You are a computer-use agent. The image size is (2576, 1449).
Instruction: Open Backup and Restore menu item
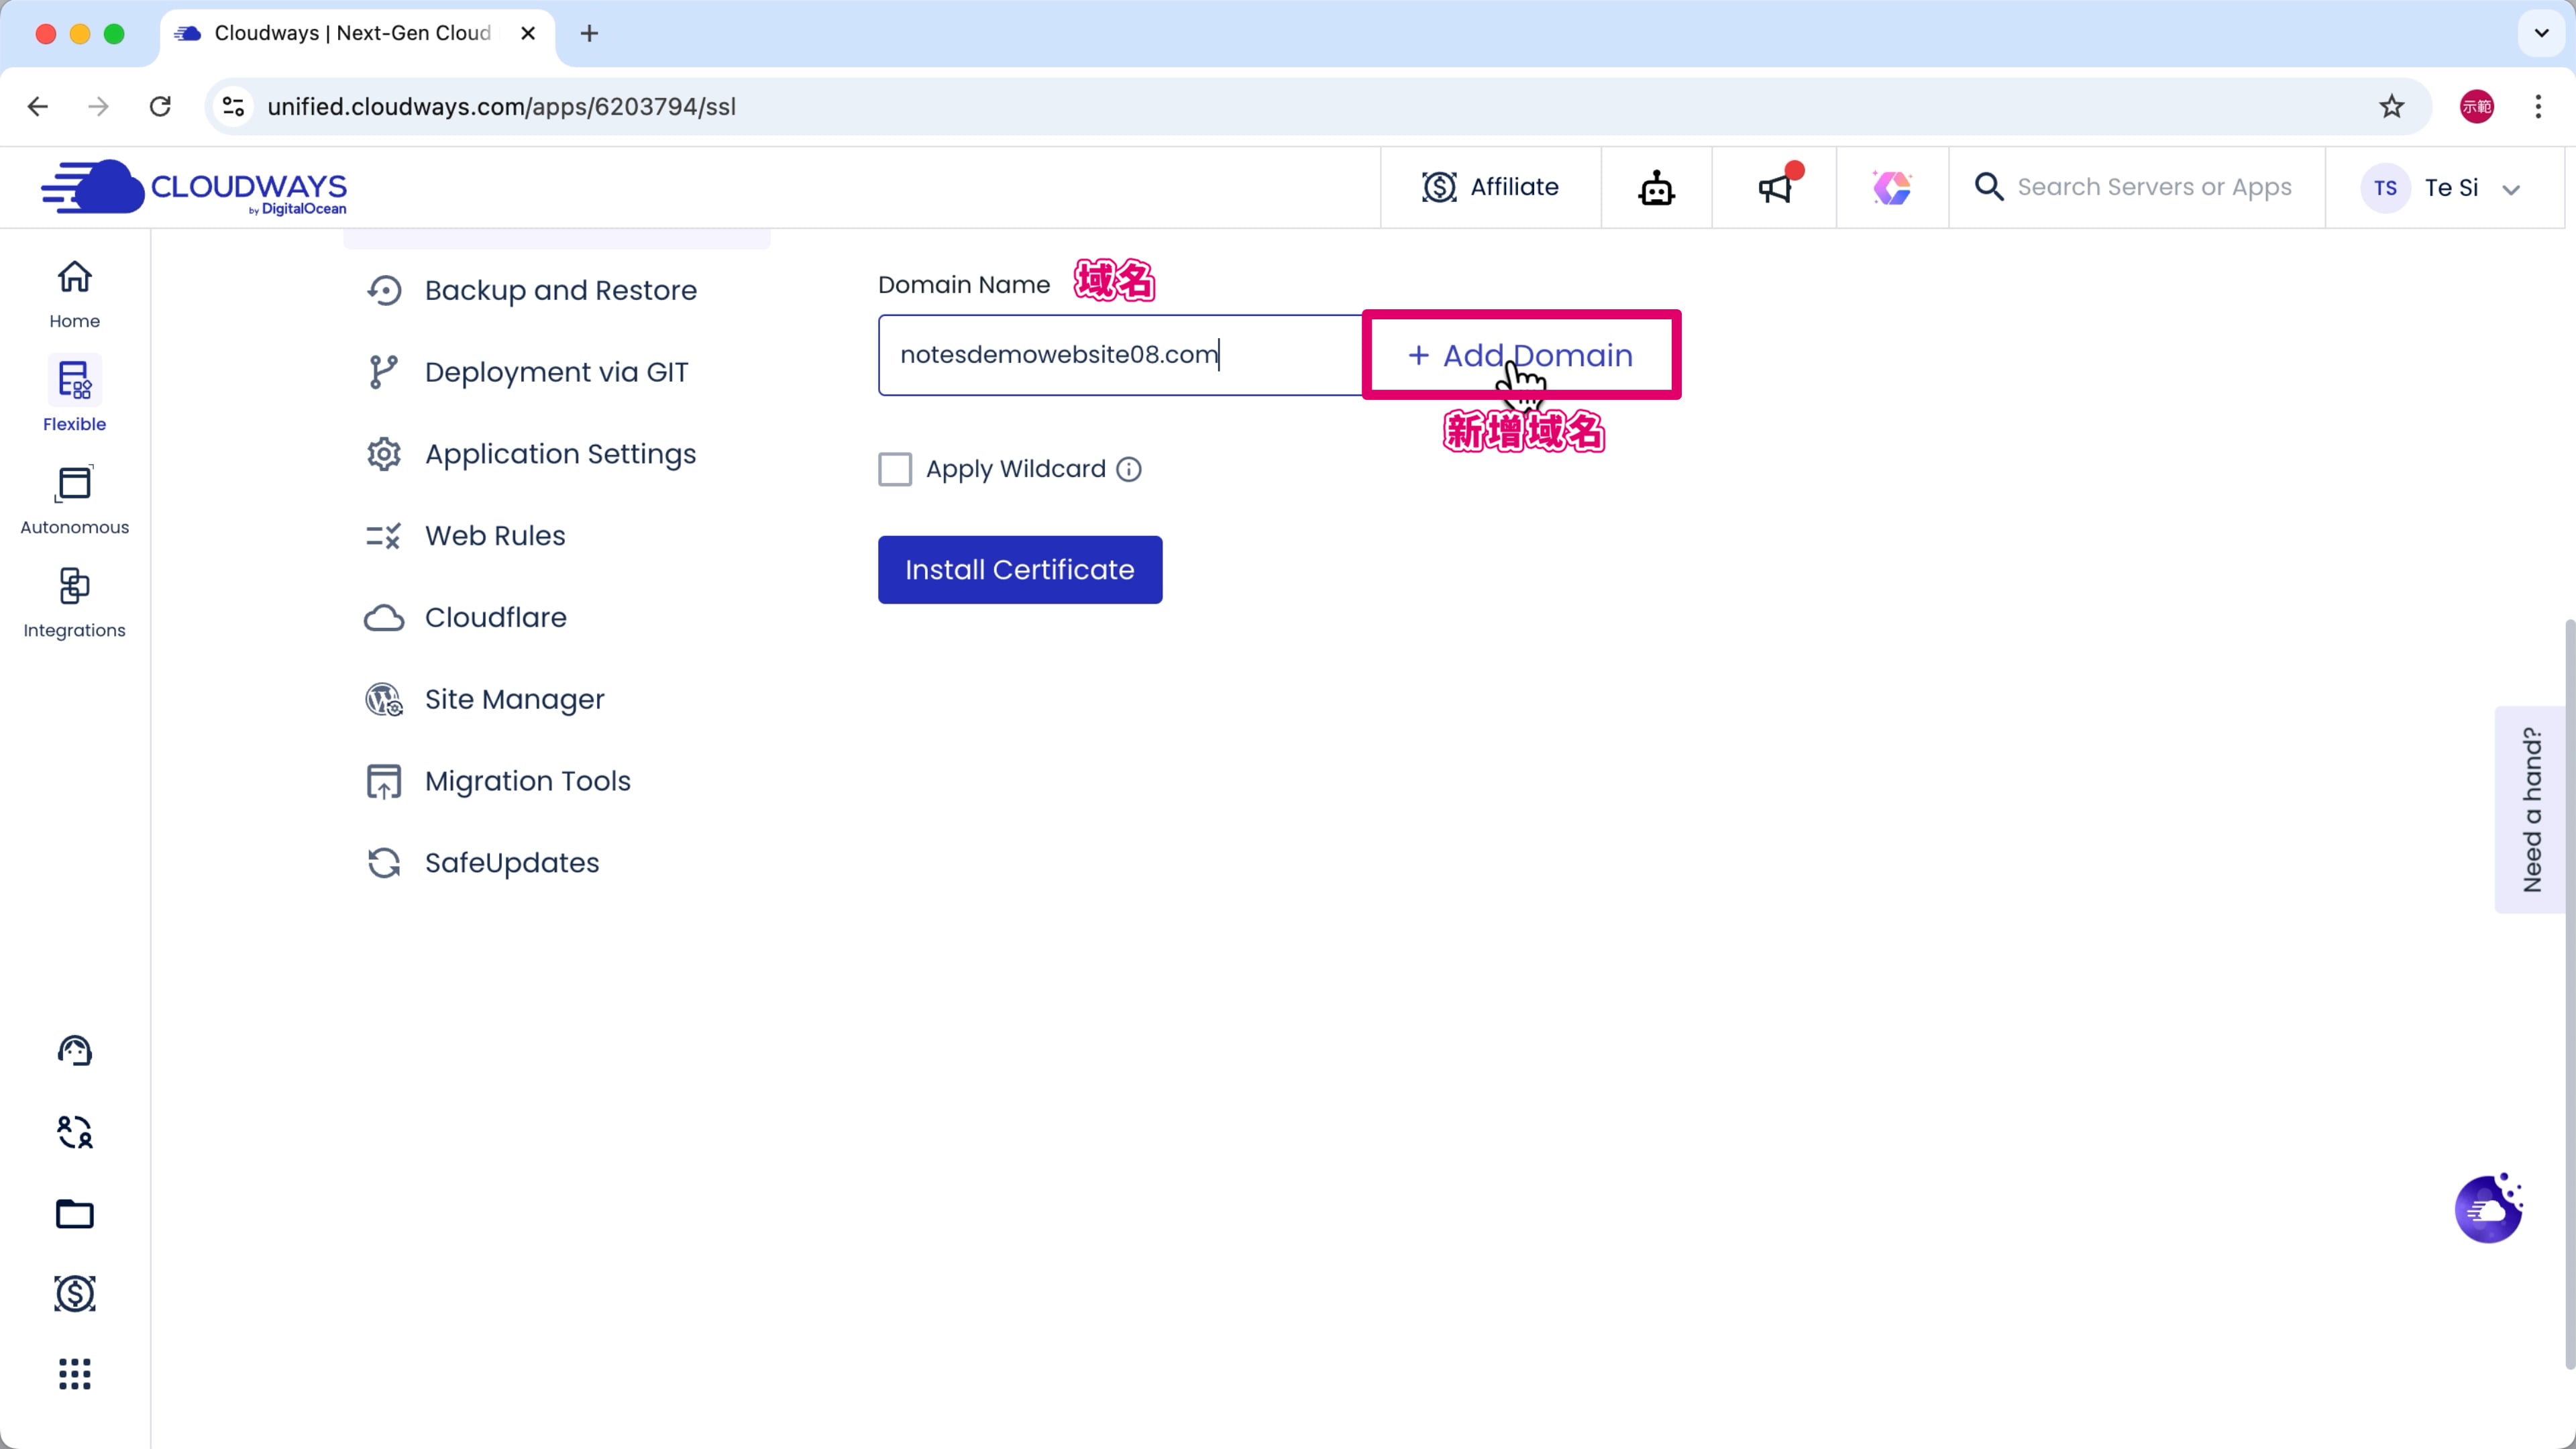tap(560, 290)
